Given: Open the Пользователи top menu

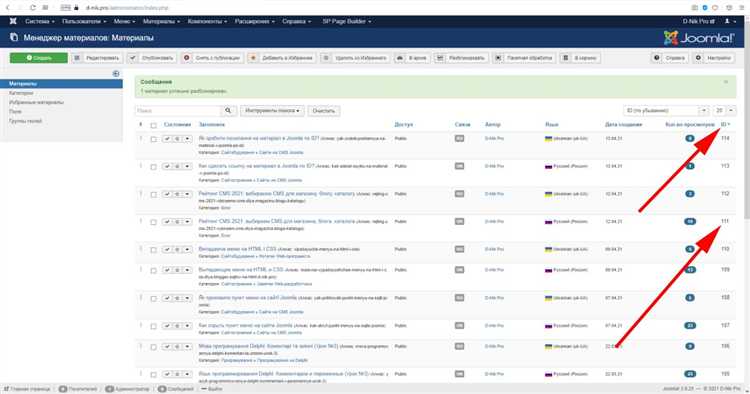Looking at the screenshot, I should pos(84,21).
